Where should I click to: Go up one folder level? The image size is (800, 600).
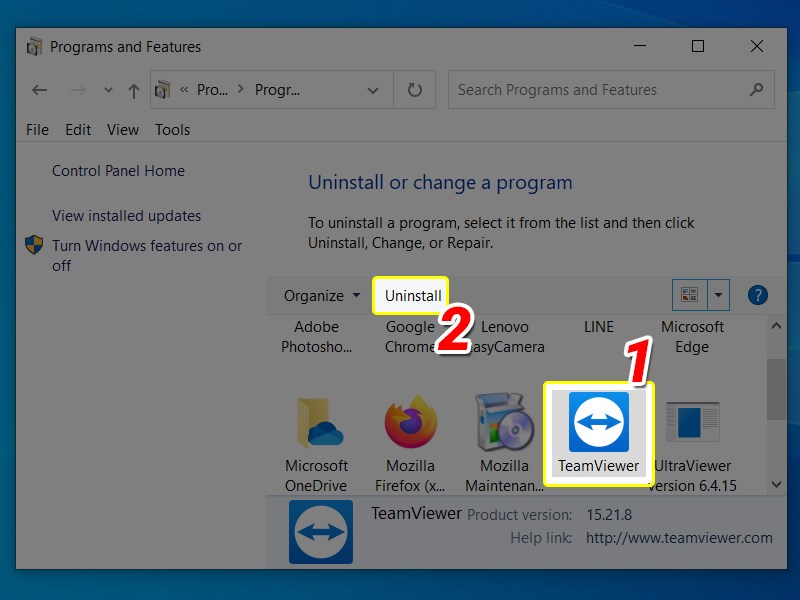[x=134, y=91]
